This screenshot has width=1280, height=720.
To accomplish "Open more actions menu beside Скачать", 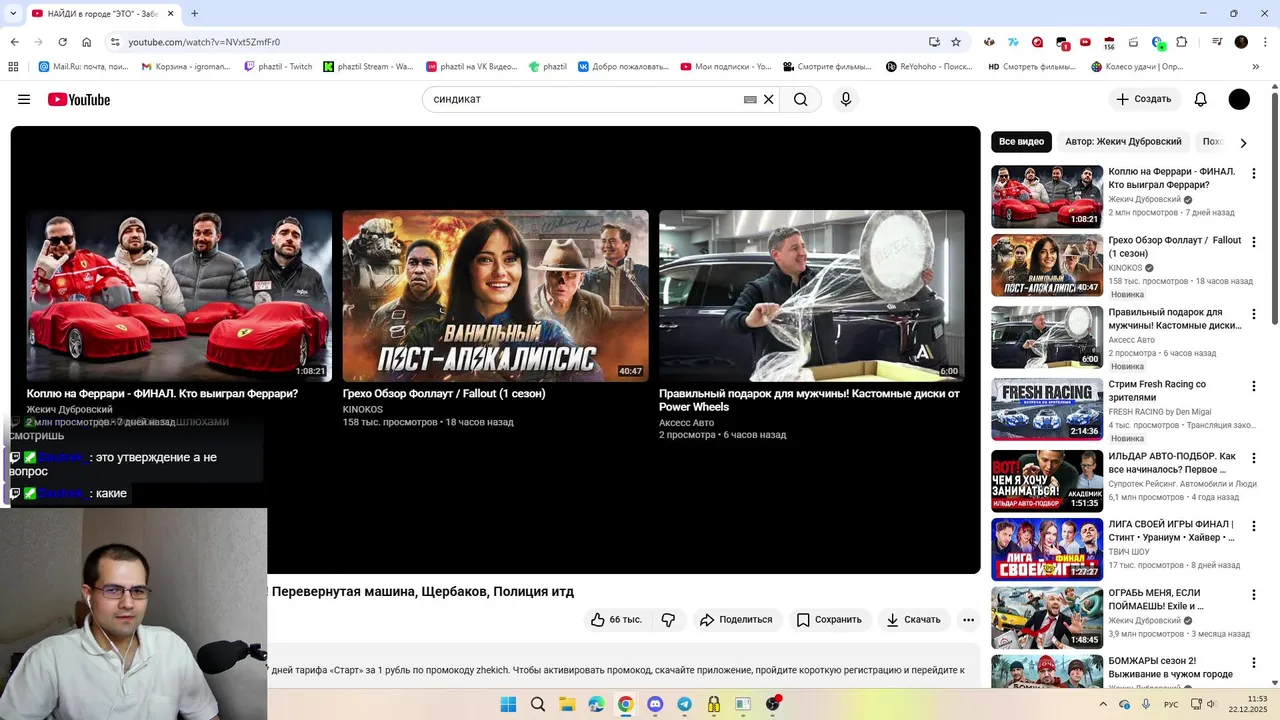I will [x=968, y=620].
